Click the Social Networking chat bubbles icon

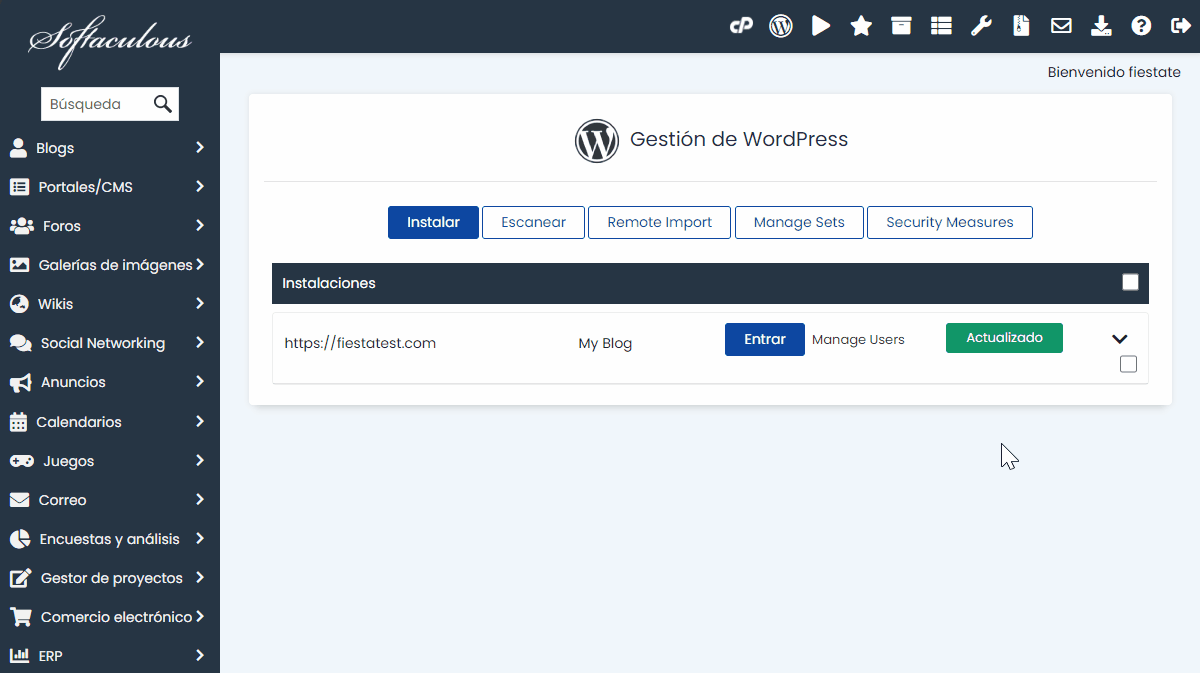21,343
